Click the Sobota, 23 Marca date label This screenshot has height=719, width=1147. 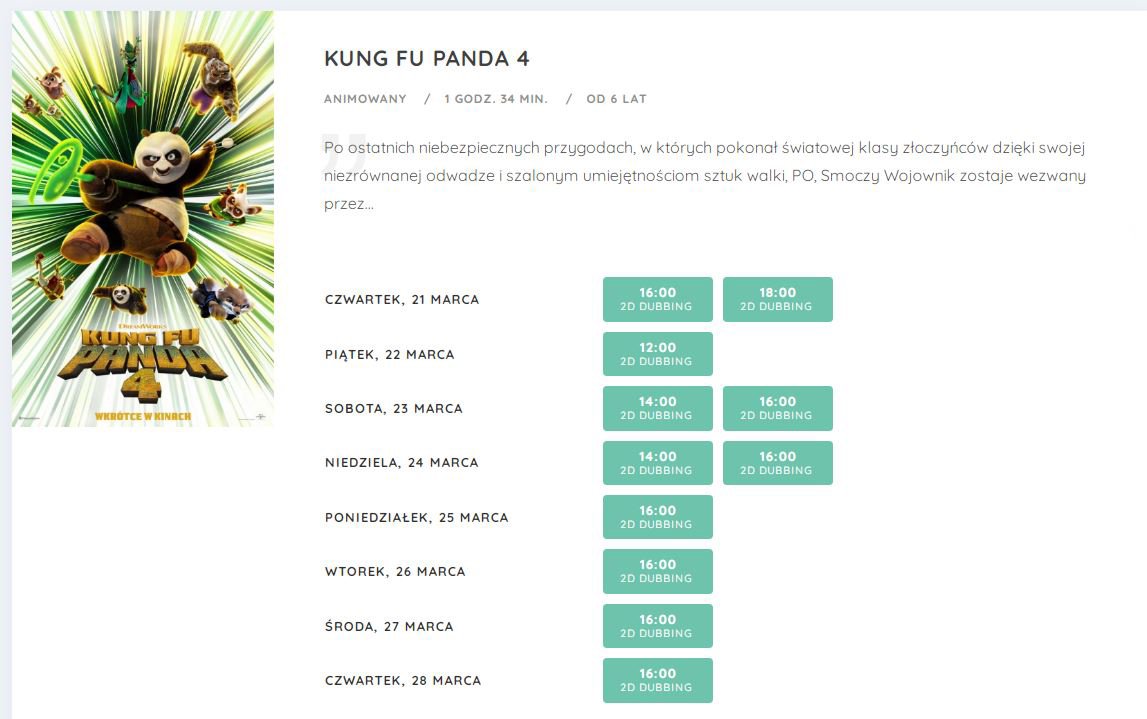(x=394, y=408)
